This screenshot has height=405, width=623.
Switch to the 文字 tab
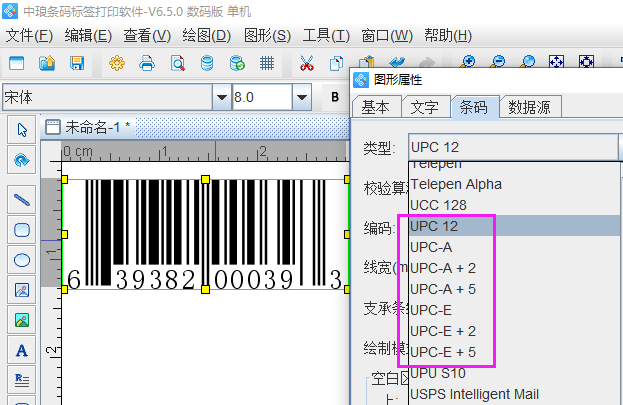point(424,107)
